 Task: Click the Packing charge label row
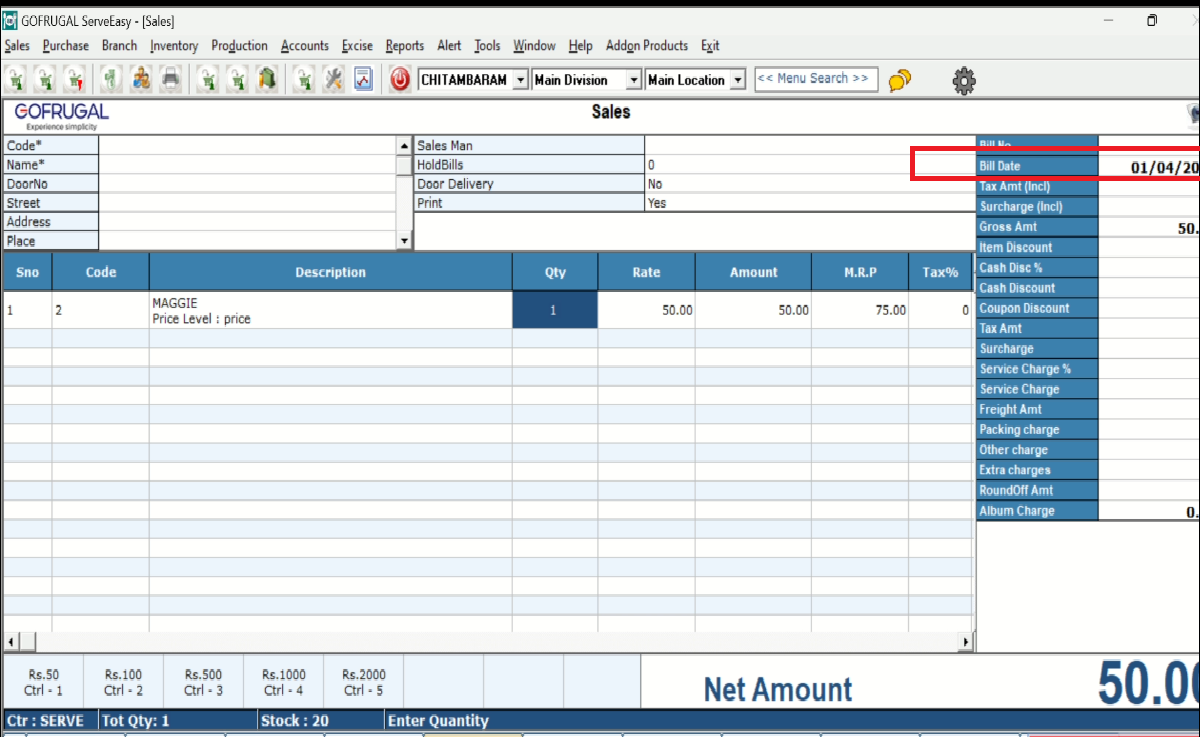(x=1037, y=430)
